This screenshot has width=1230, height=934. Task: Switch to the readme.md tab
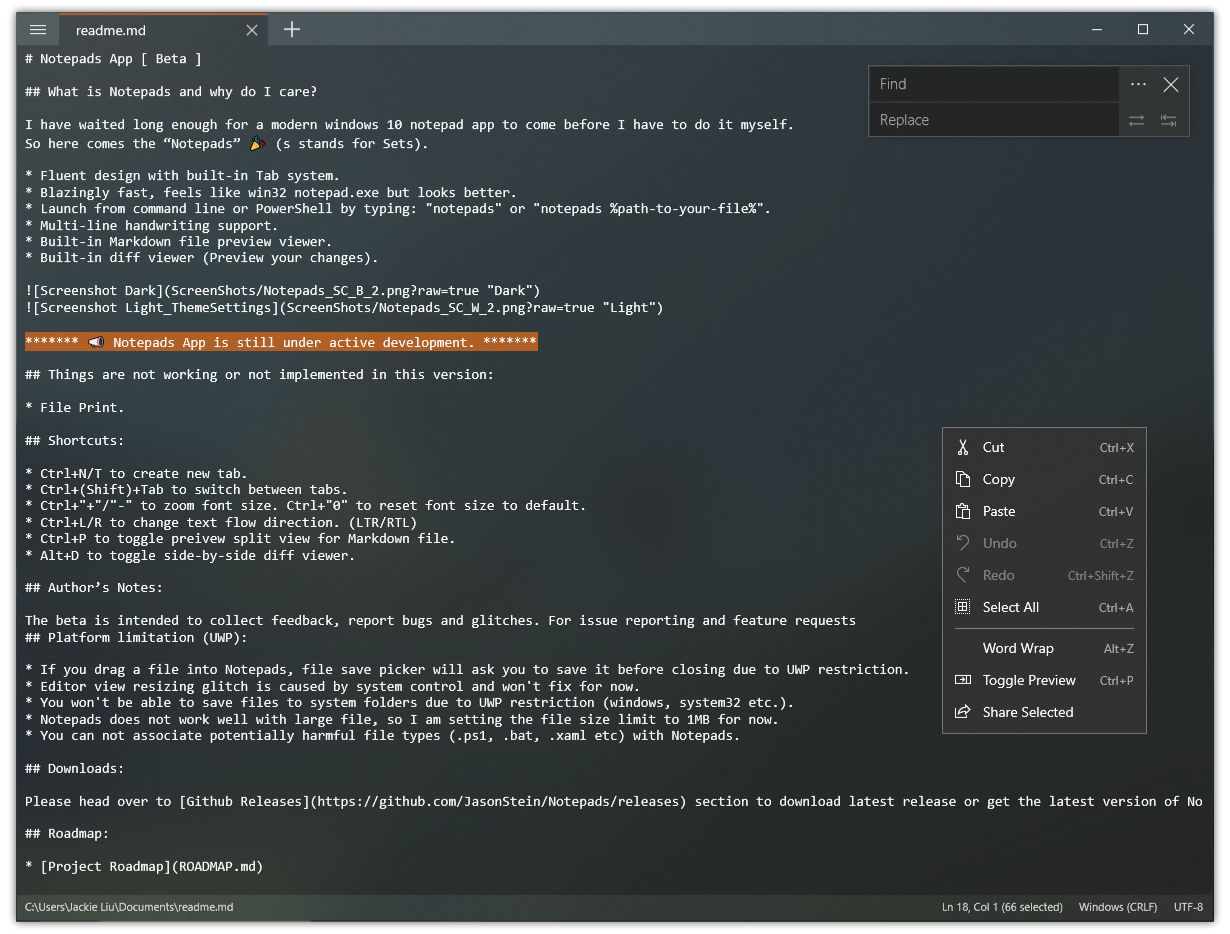139,30
